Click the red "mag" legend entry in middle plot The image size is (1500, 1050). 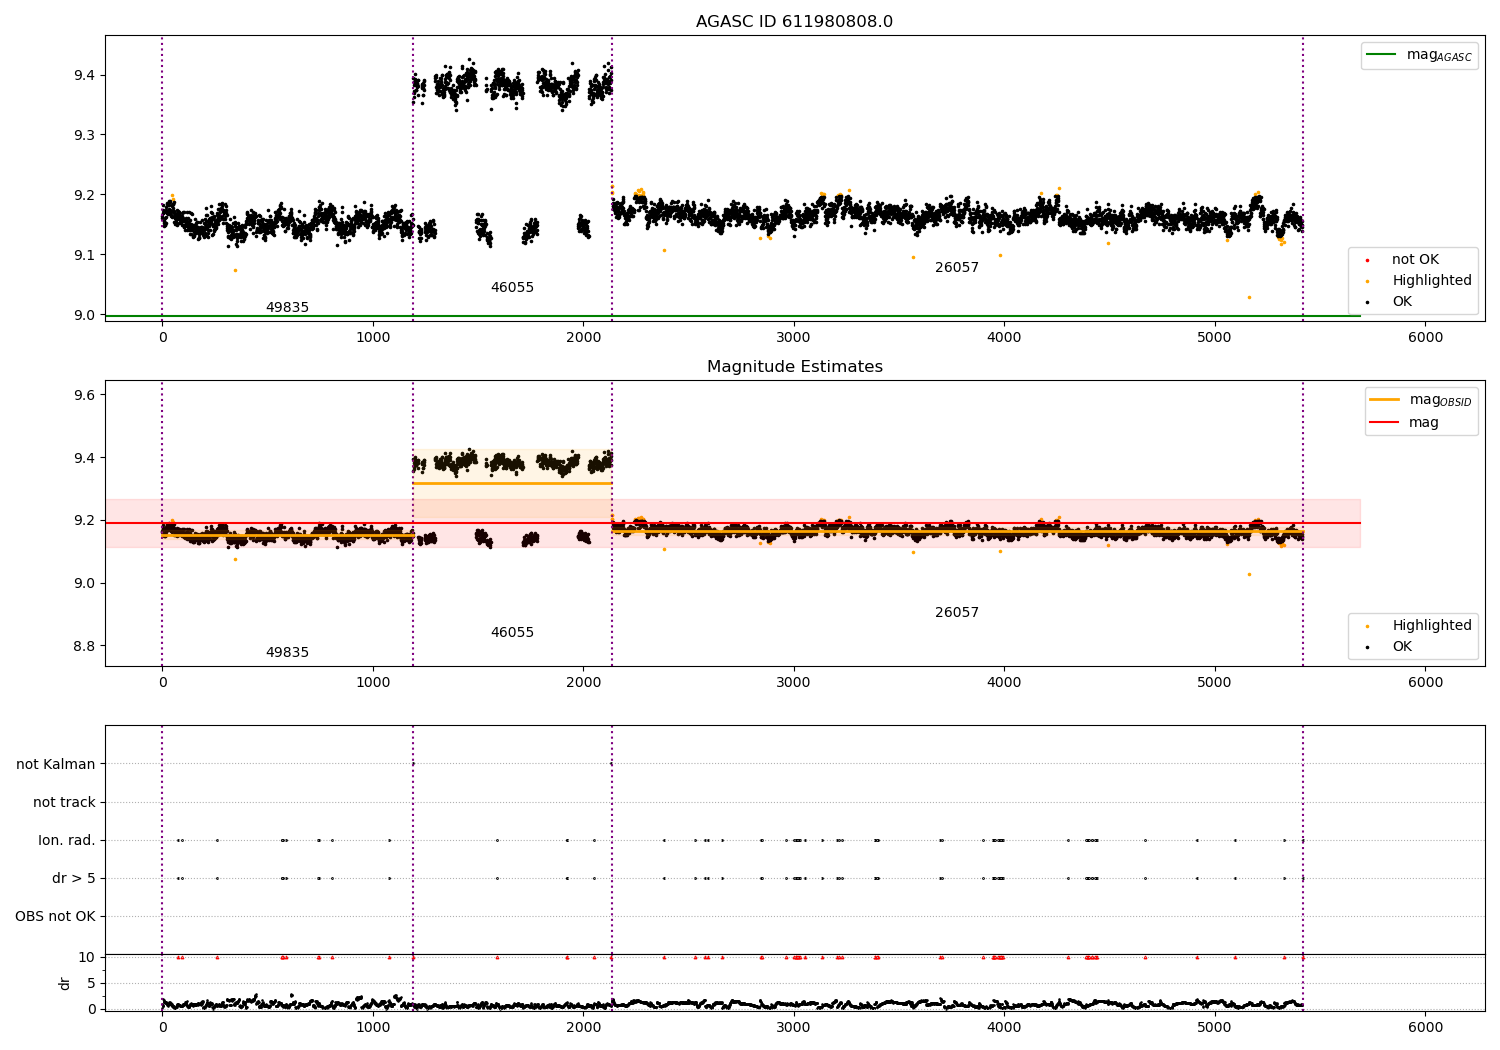pos(1405,423)
